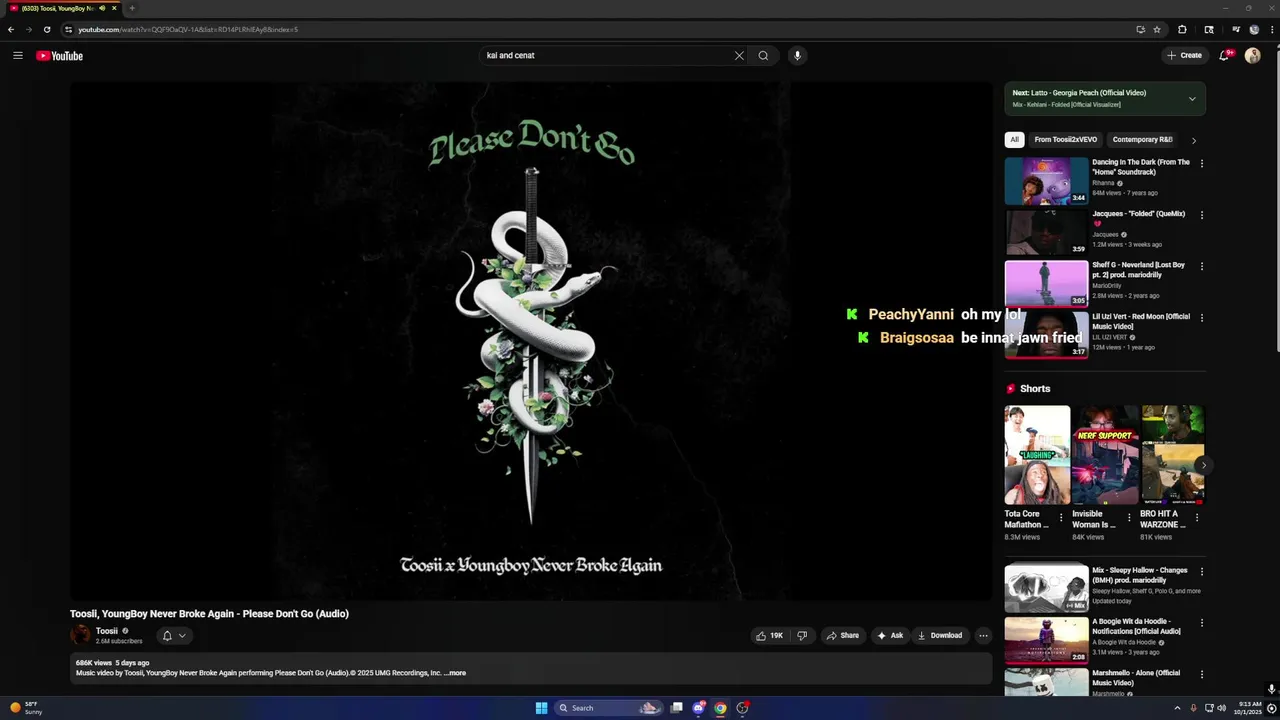
Task: Select the Contemporary R&B chip
Action: (x=1142, y=140)
